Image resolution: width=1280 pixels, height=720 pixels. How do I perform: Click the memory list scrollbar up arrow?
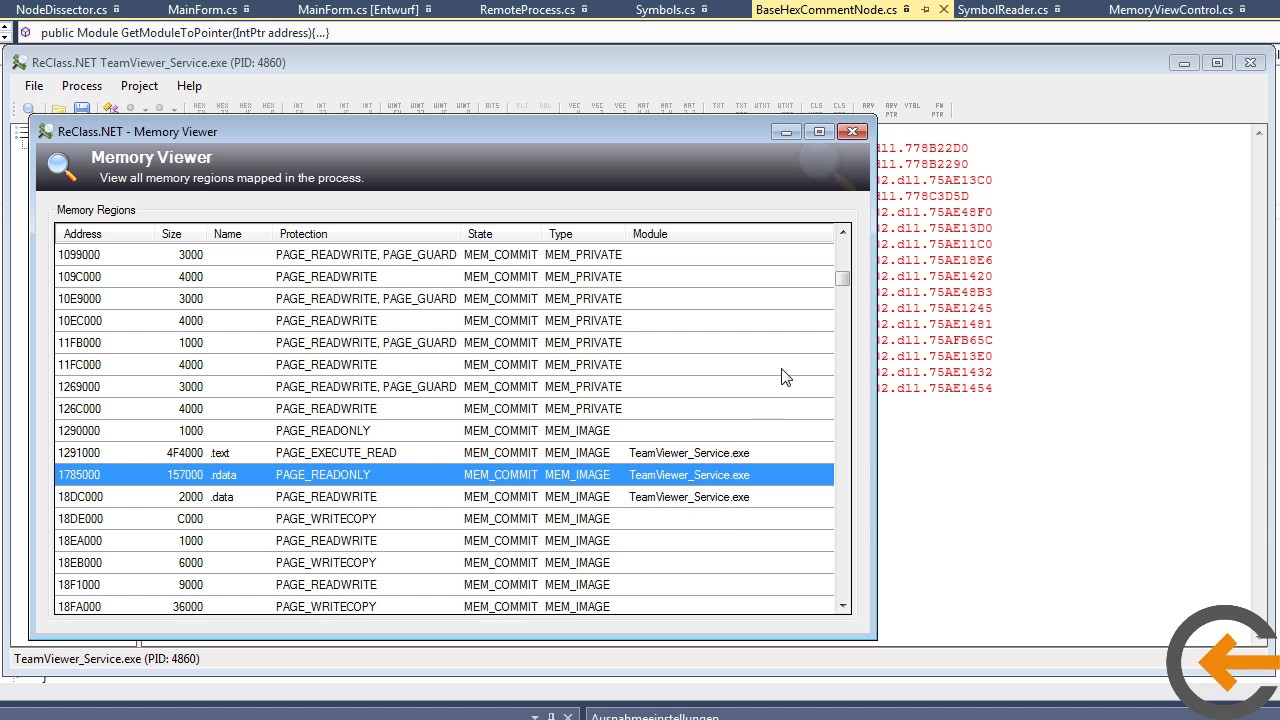(x=843, y=232)
